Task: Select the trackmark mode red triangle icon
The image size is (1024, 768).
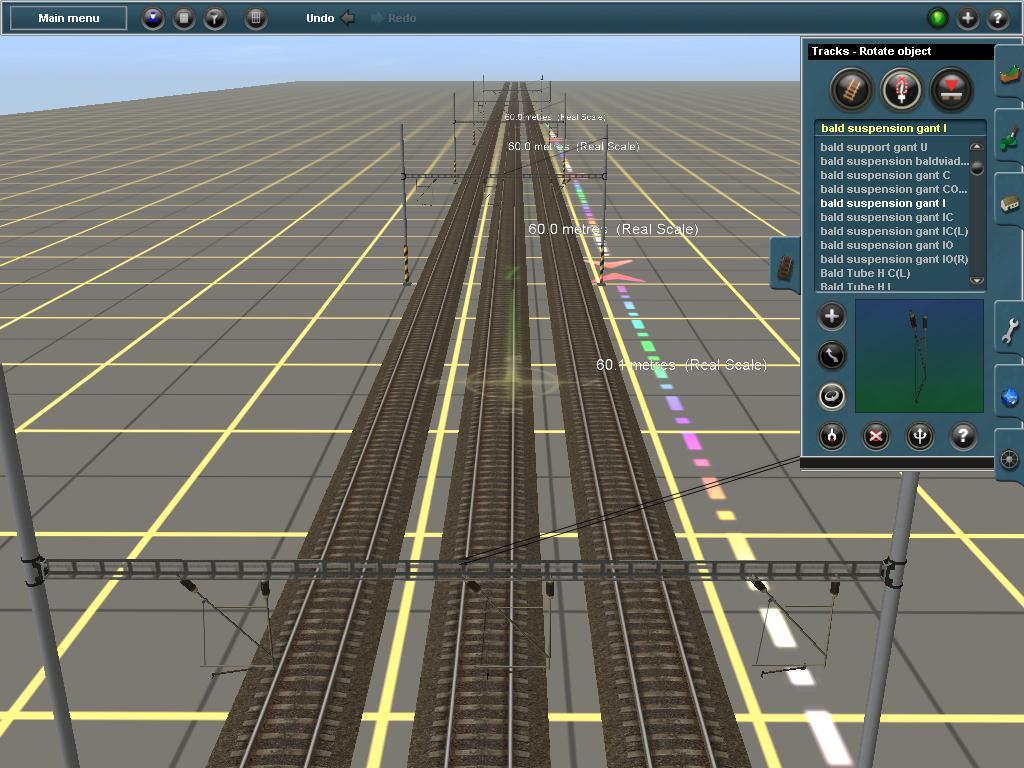Action: pos(952,89)
